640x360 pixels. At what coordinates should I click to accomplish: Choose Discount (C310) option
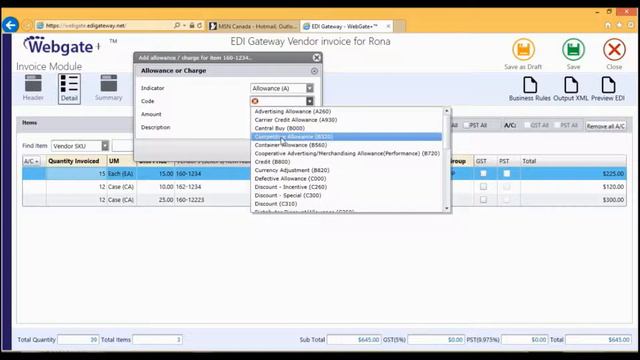coord(346,204)
